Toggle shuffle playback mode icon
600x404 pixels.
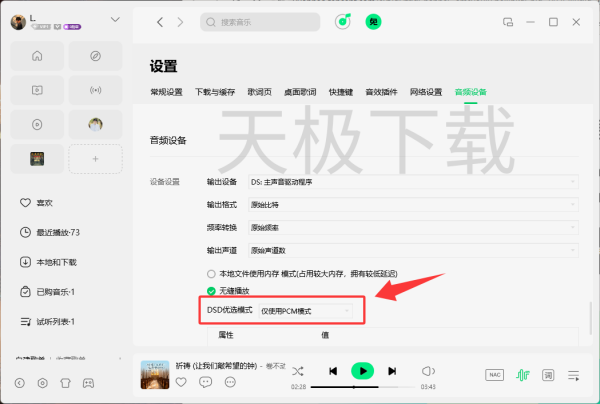tap(298, 371)
